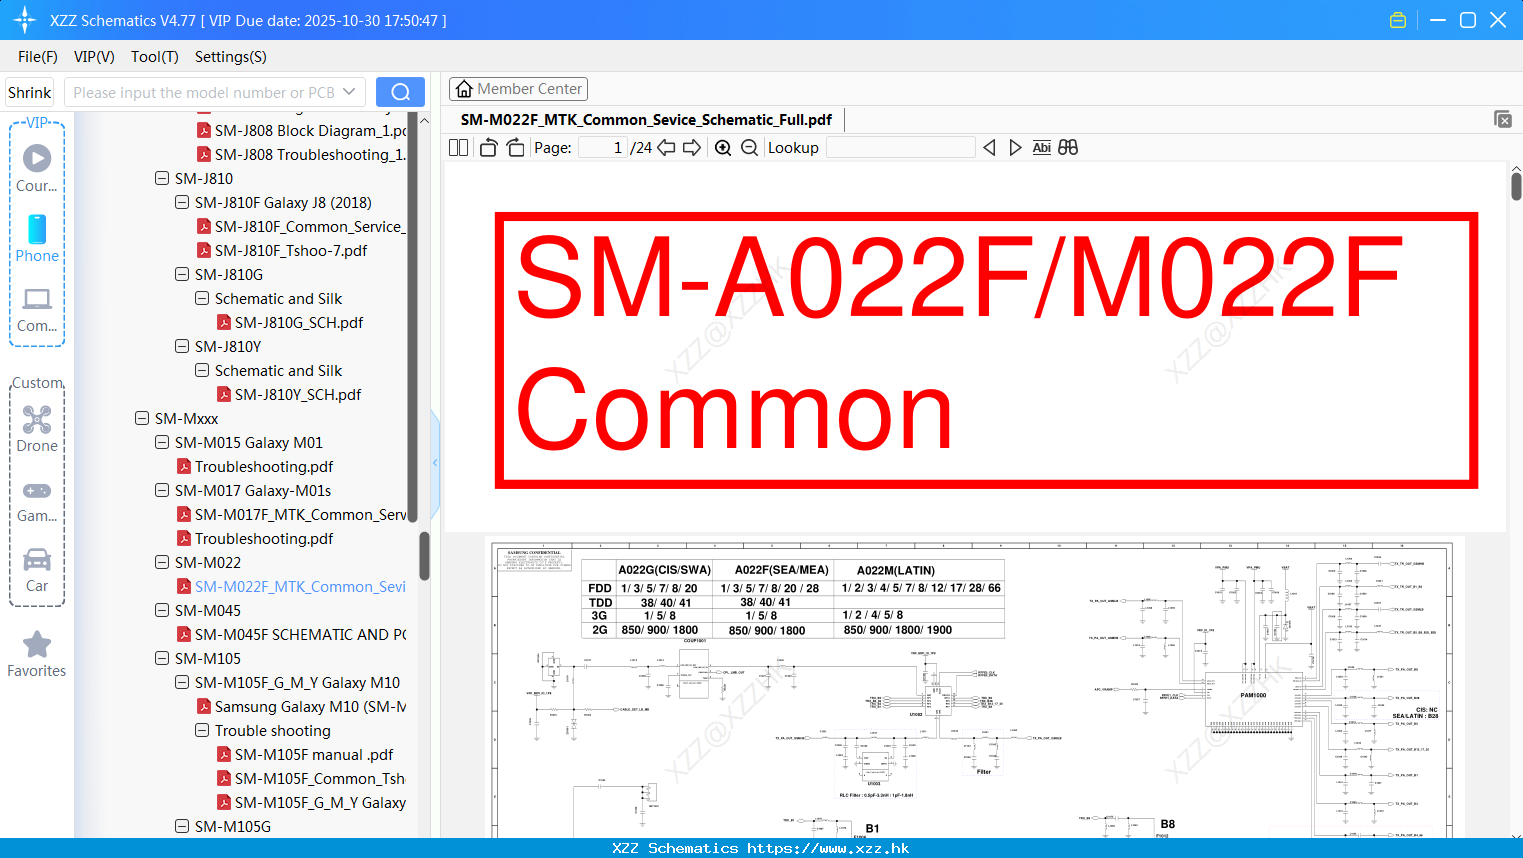
Task: Open the Courses sidebar section
Action: click(37, 168)
